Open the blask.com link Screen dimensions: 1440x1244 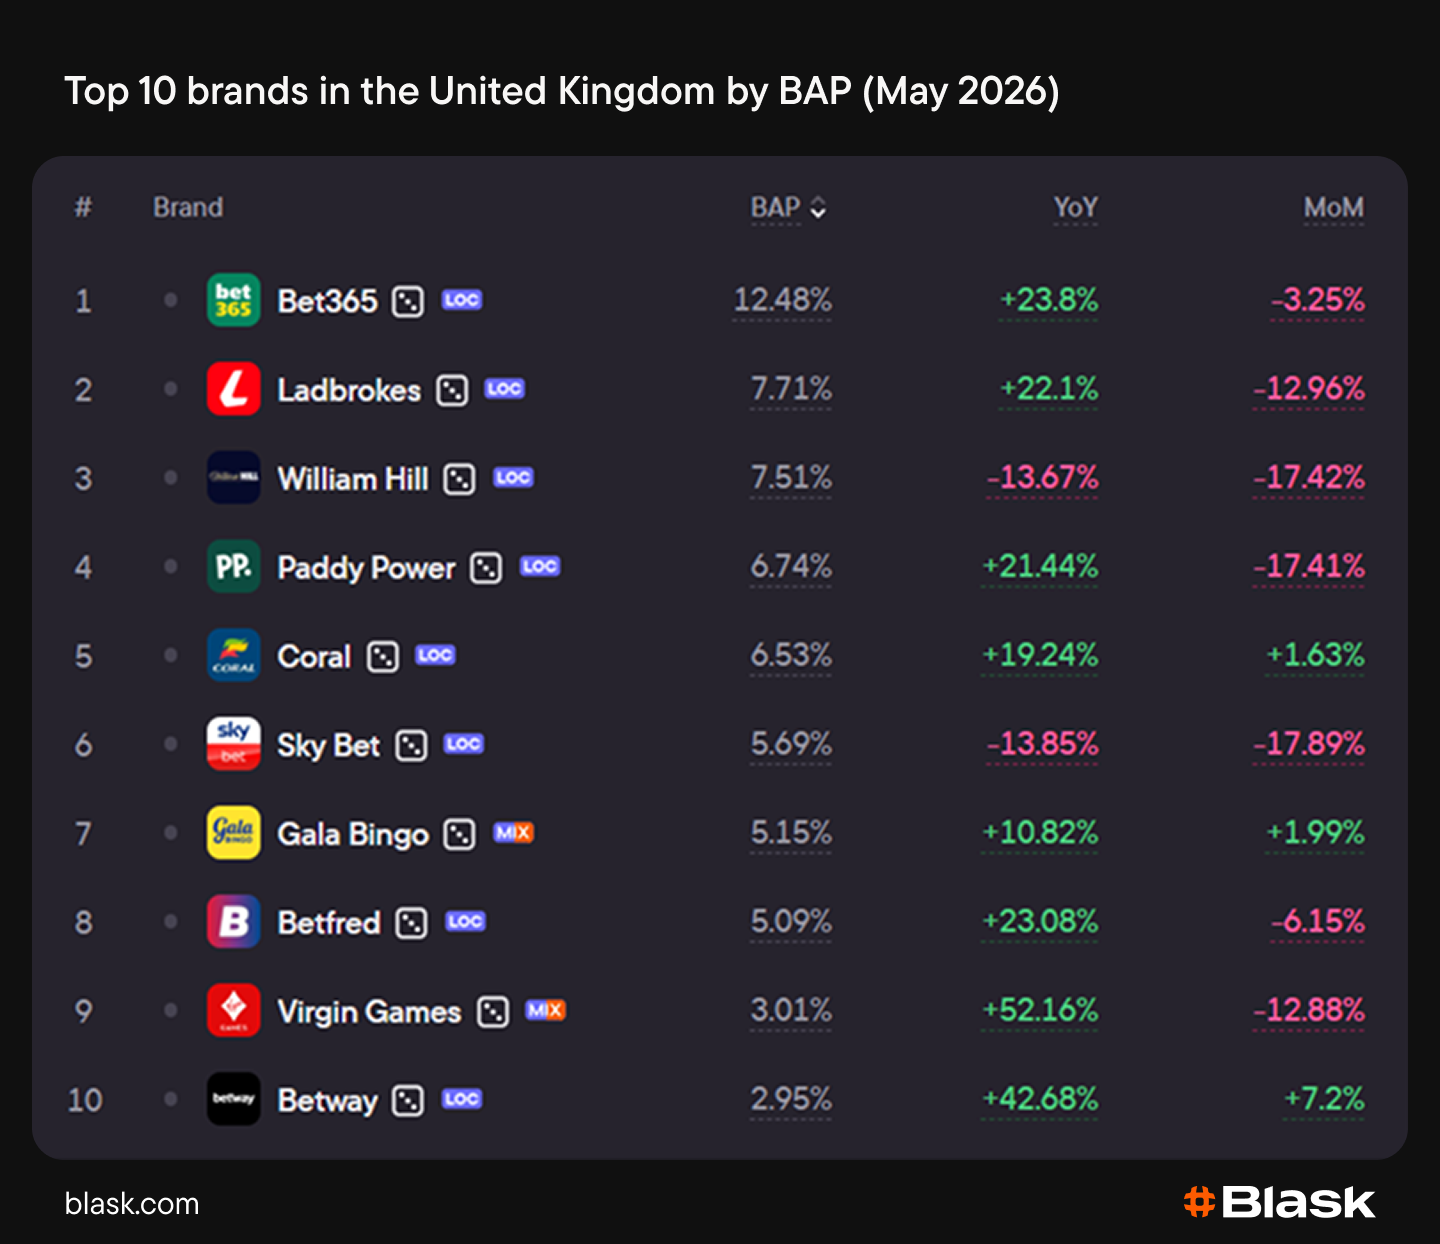132,1204
